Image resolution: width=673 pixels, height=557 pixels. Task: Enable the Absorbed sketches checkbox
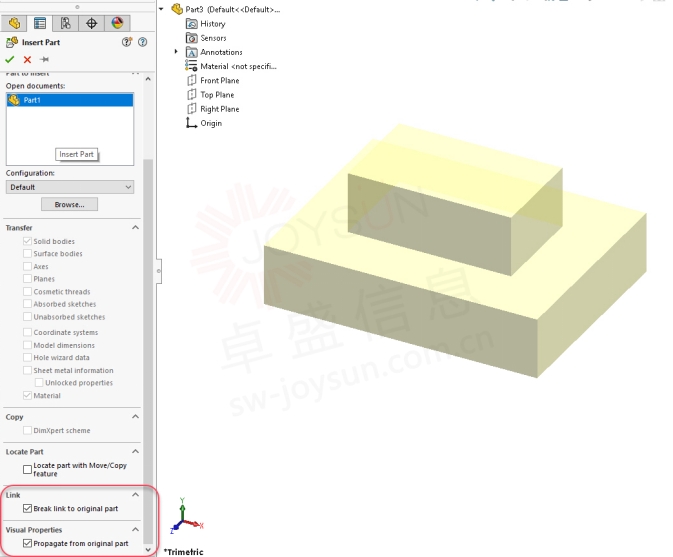[27, 304]
